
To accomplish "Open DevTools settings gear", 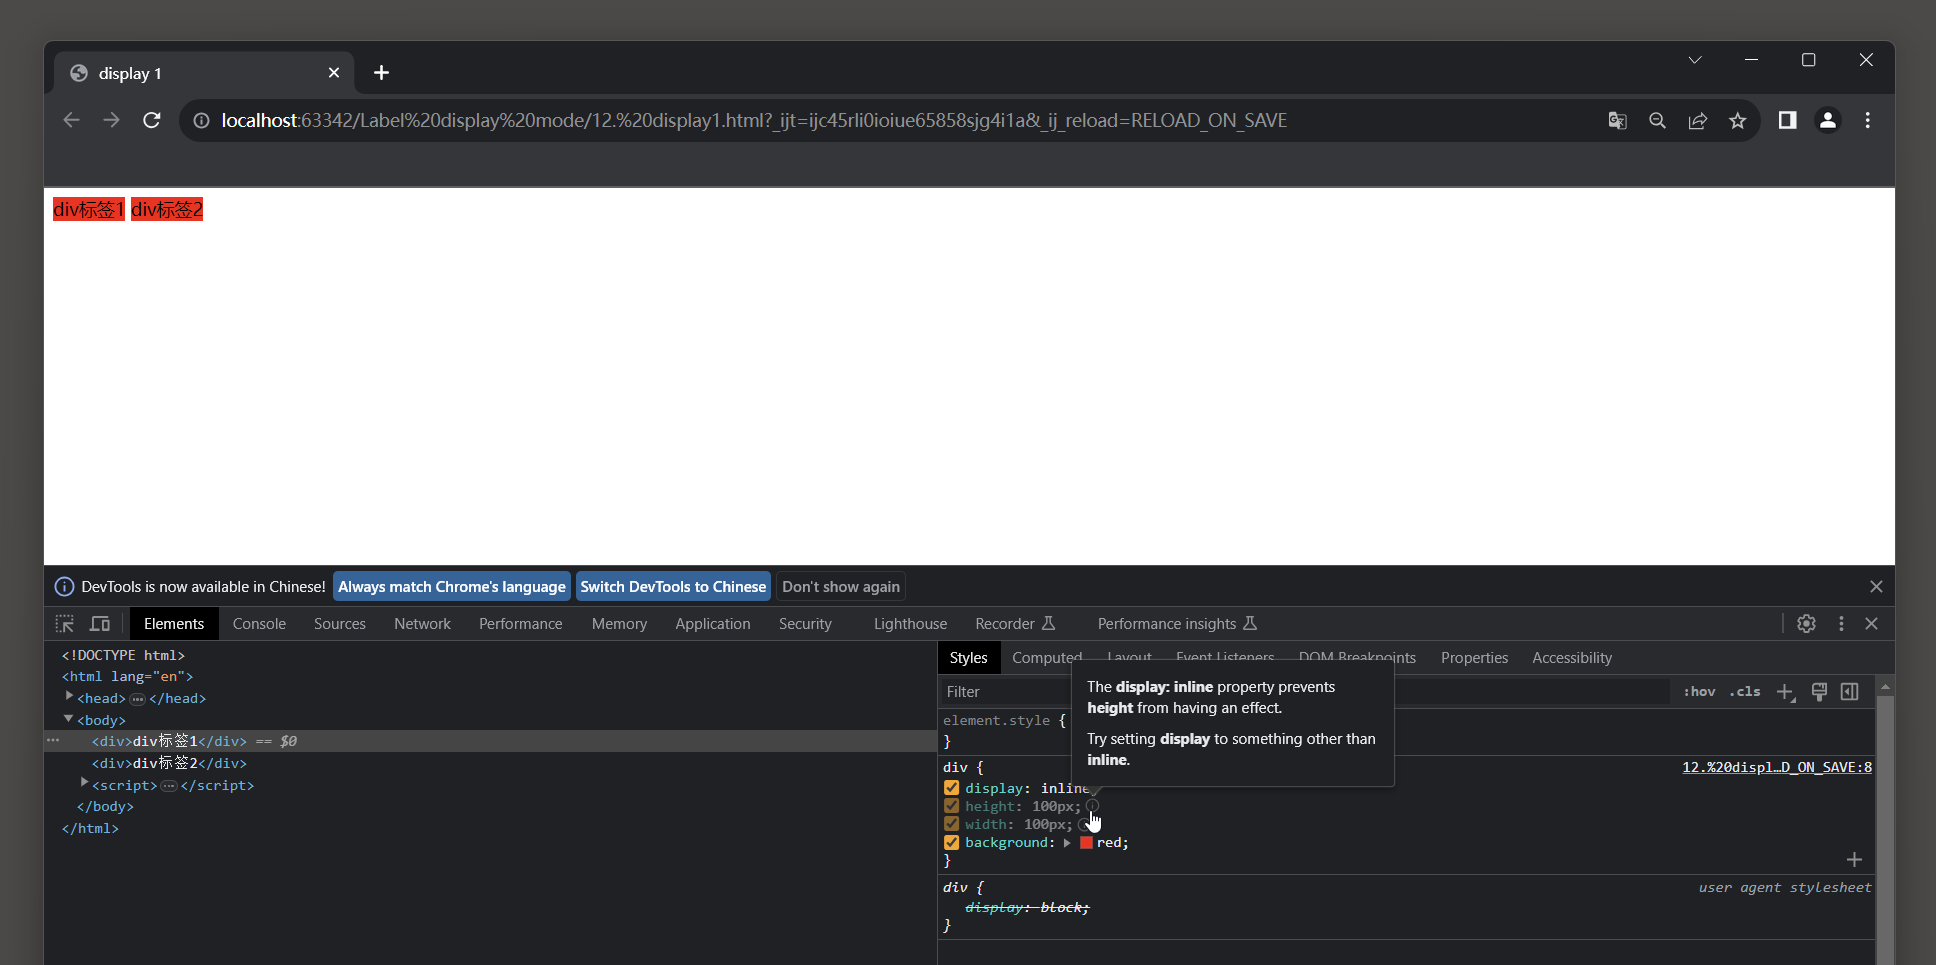I will pos(1806,624).
